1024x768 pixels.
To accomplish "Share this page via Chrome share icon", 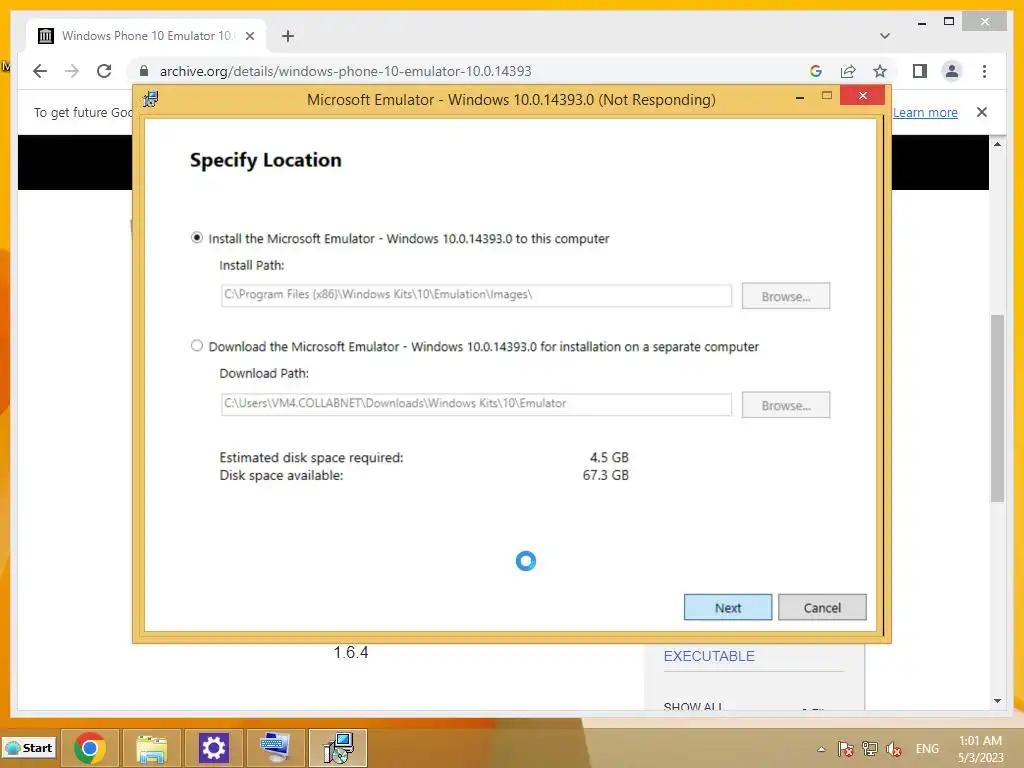I will click(x=848, y=71).
